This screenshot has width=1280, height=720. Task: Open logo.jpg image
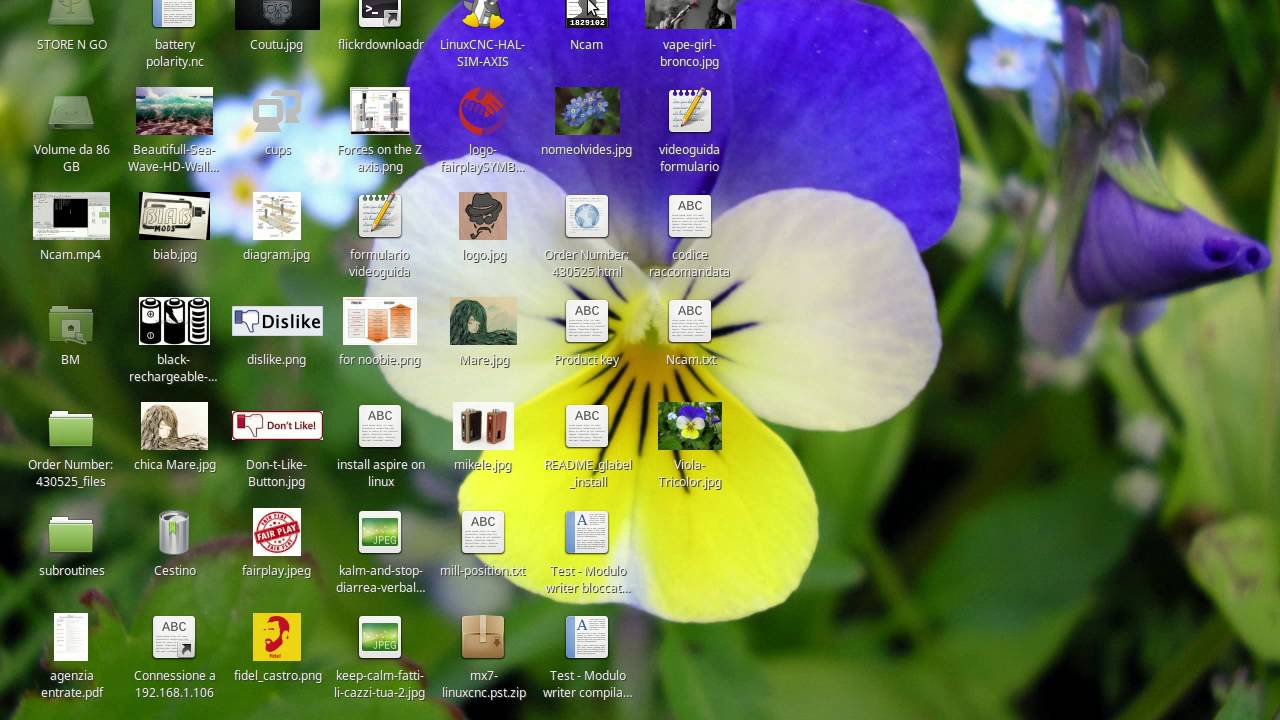(483, 216)
